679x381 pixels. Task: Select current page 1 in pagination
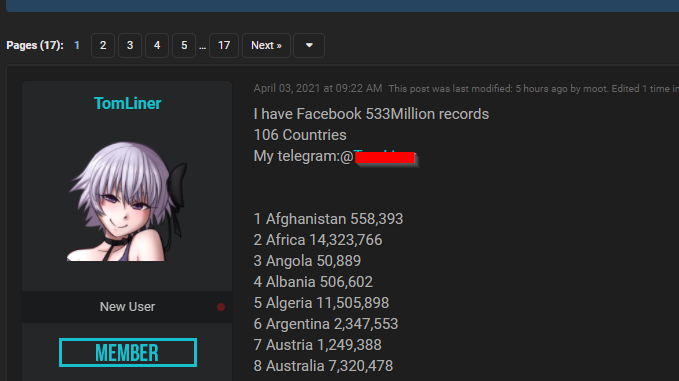click(77, 45)
